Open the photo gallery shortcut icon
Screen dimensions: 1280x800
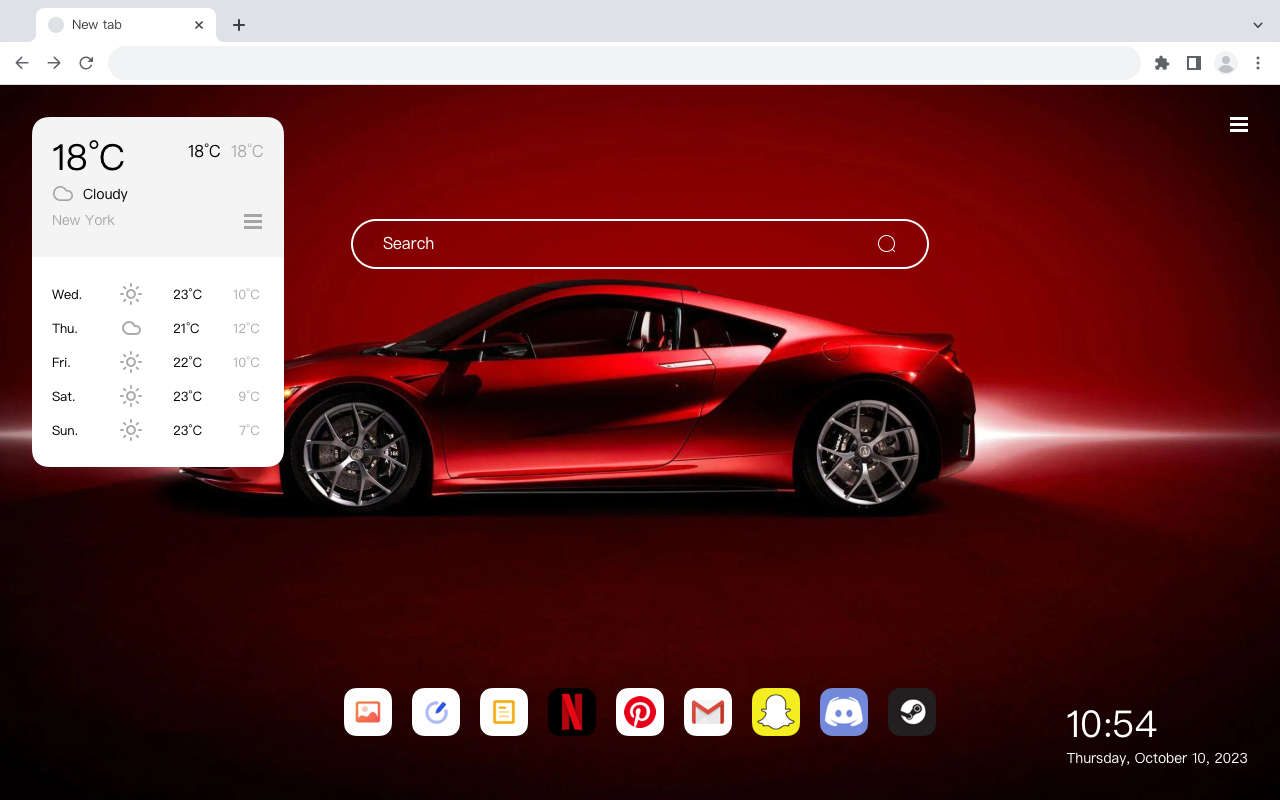pyautogui.click(x=368, y=712)
